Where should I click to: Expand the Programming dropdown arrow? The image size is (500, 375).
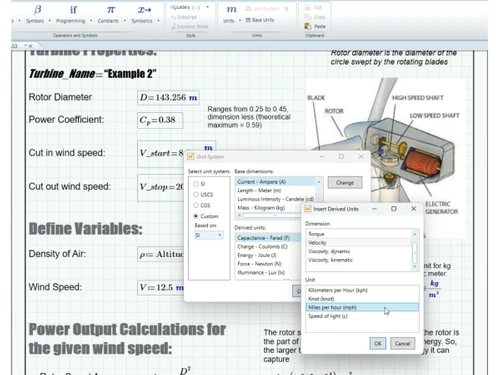pos(91,21)
